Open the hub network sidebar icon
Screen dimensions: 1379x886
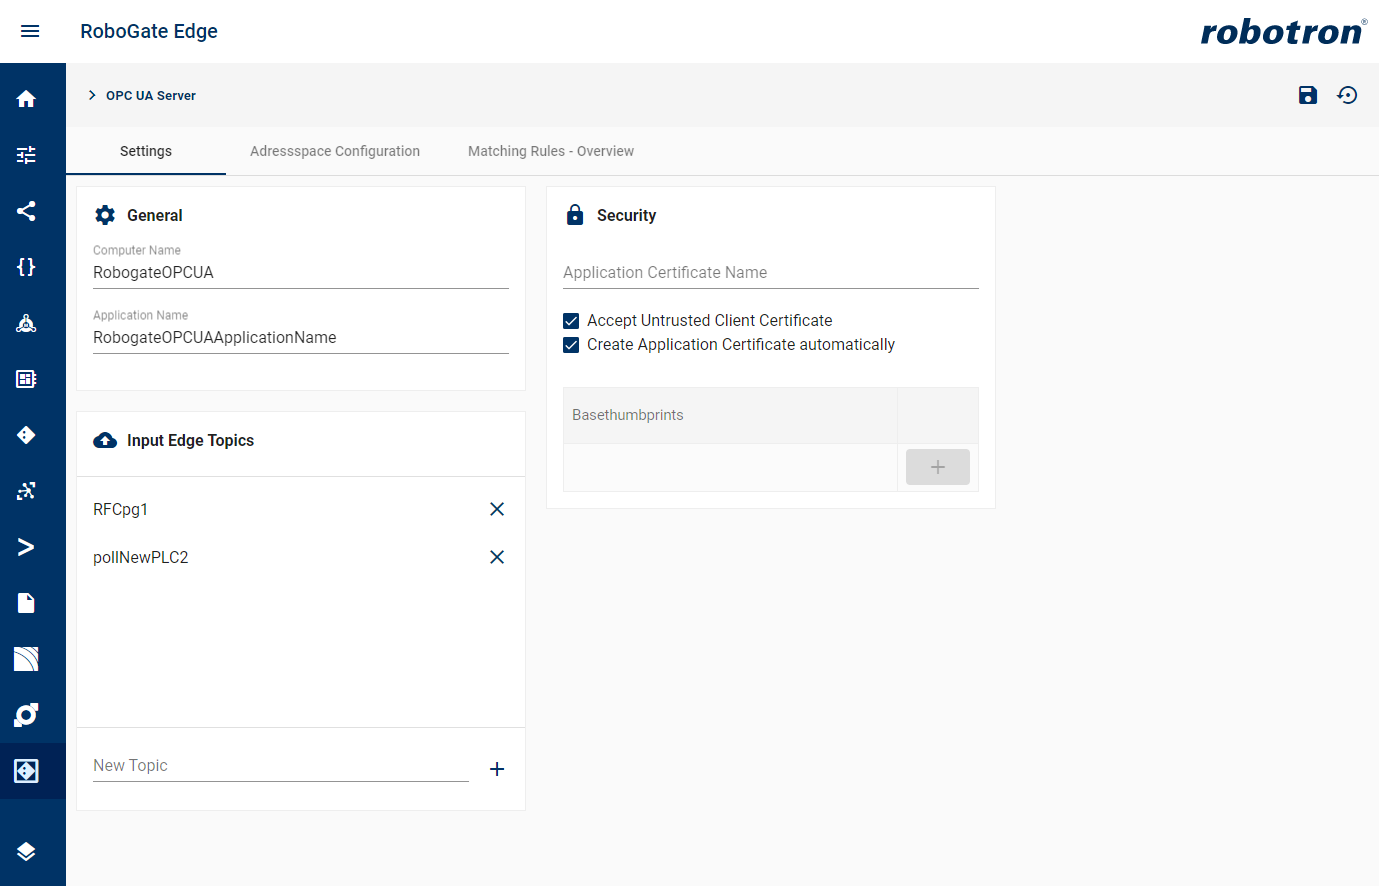coord(26,323)
